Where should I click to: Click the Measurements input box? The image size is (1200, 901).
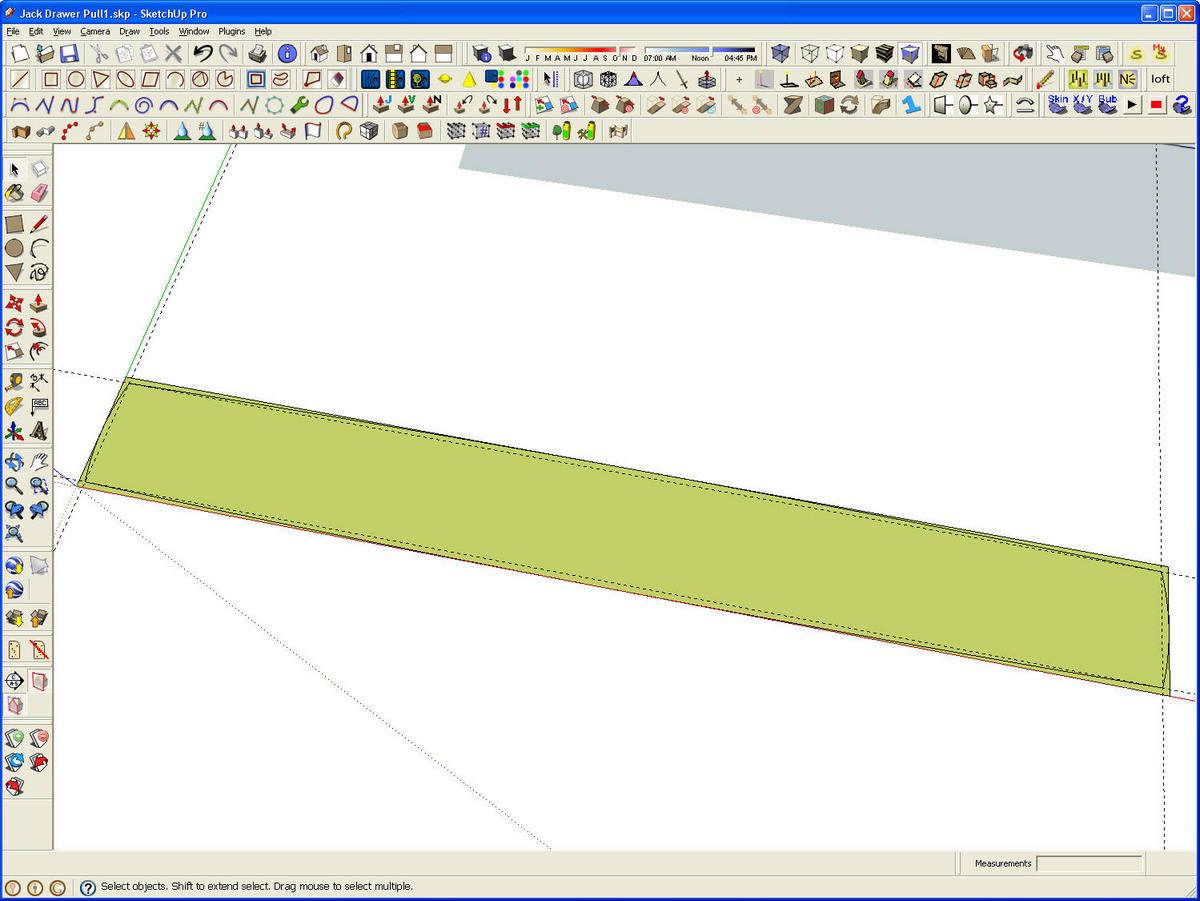tap(1089, 863)
